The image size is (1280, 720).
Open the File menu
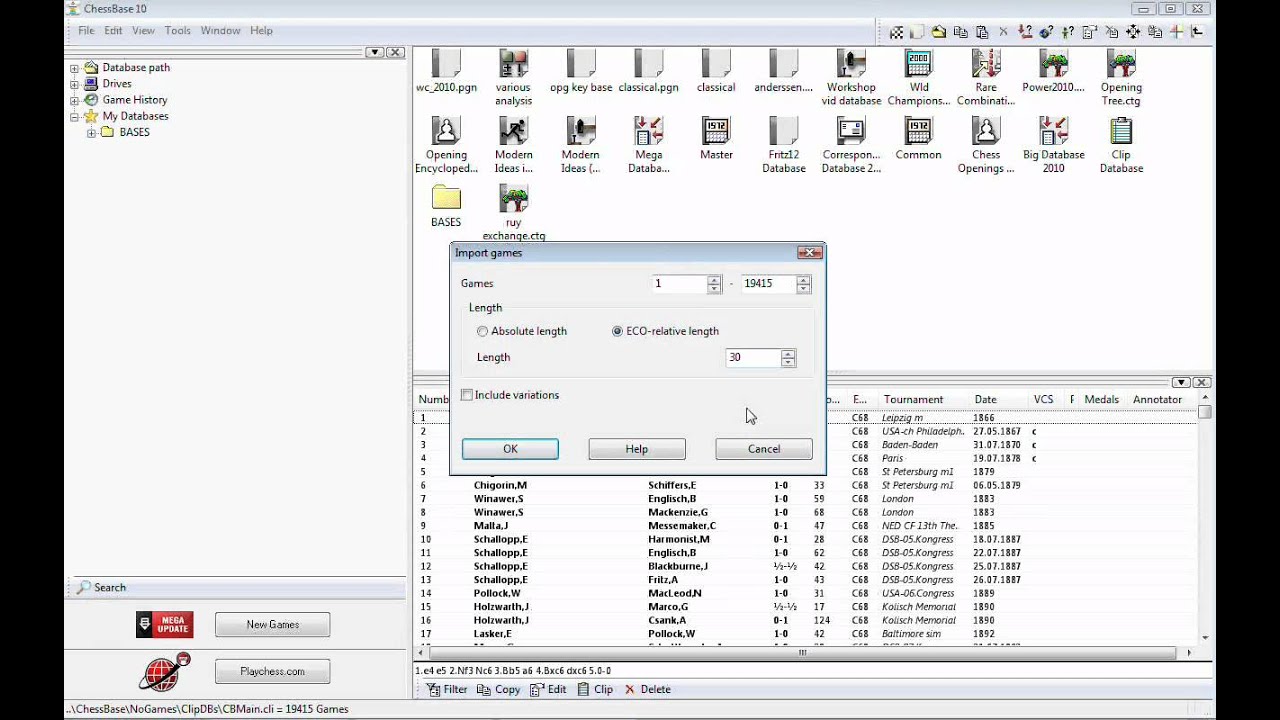[87, 31]
